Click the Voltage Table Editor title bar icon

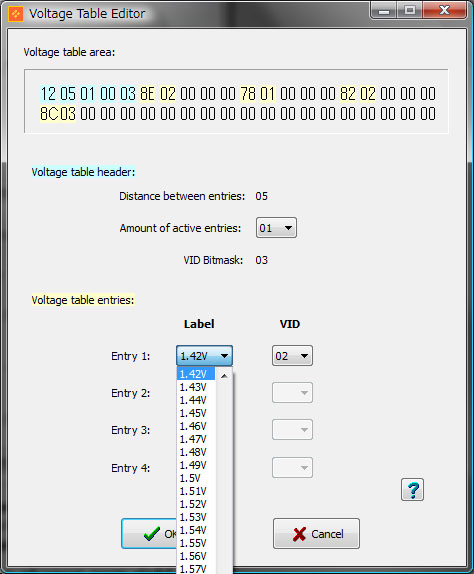click(x=16, y=14)
